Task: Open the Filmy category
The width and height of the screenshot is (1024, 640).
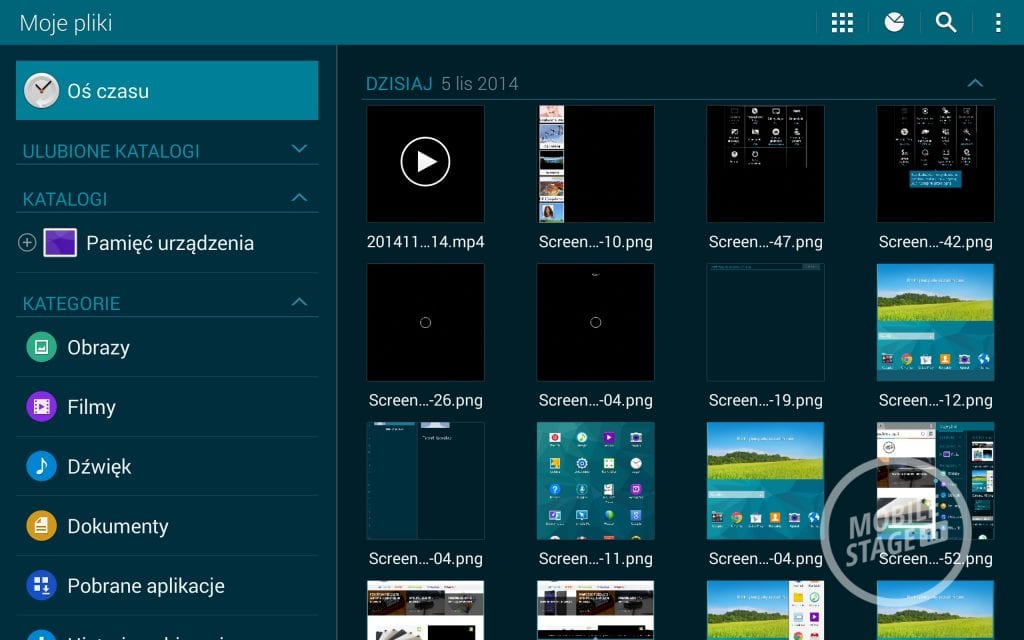Action: [x=167, y=407]
